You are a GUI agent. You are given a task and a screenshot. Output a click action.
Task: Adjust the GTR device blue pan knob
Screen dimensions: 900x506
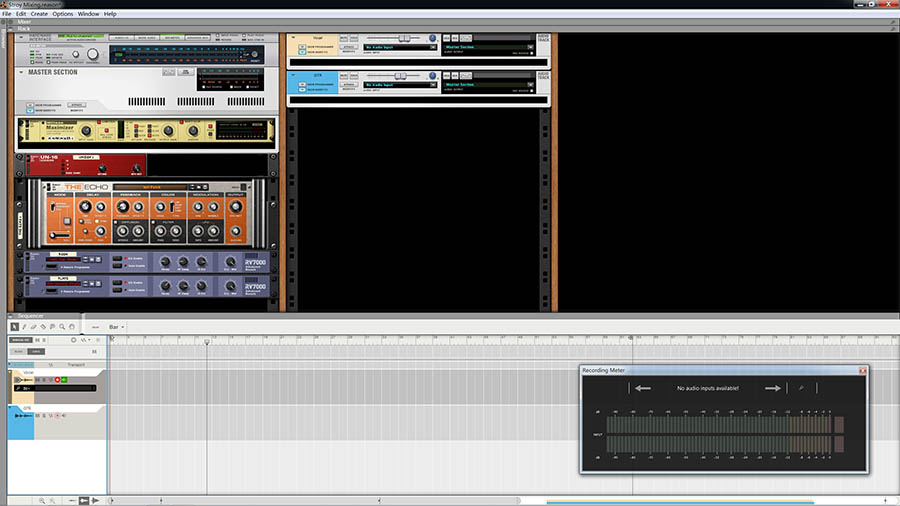[x=432, y=76]
